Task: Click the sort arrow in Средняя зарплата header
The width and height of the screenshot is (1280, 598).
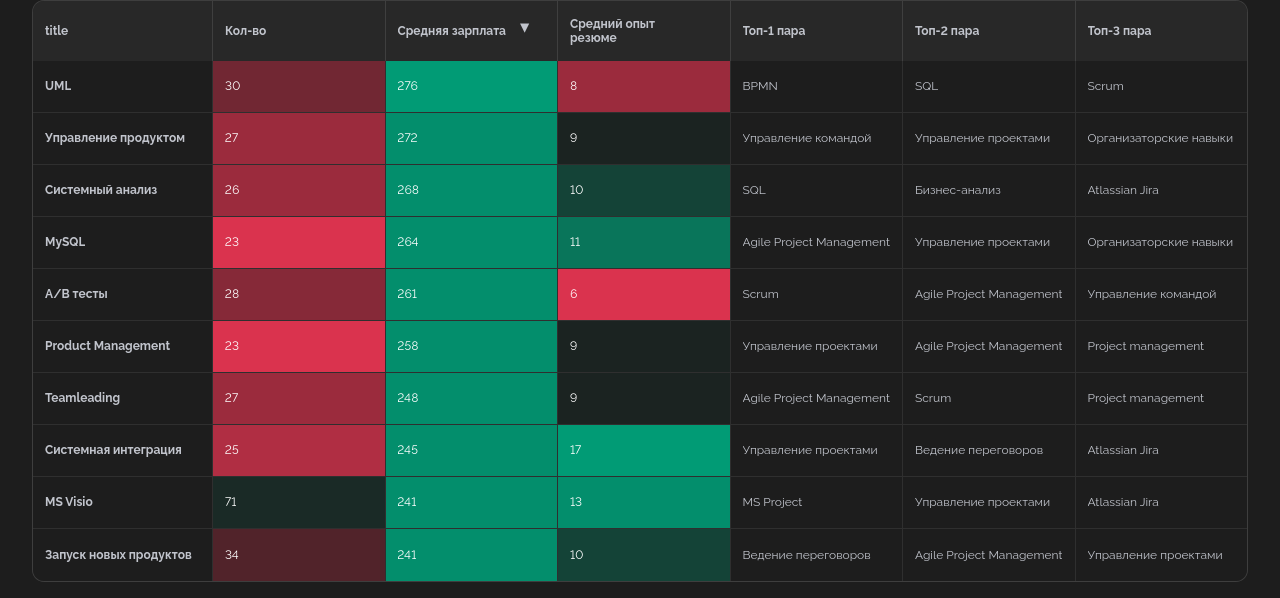Action: (524, 28)
